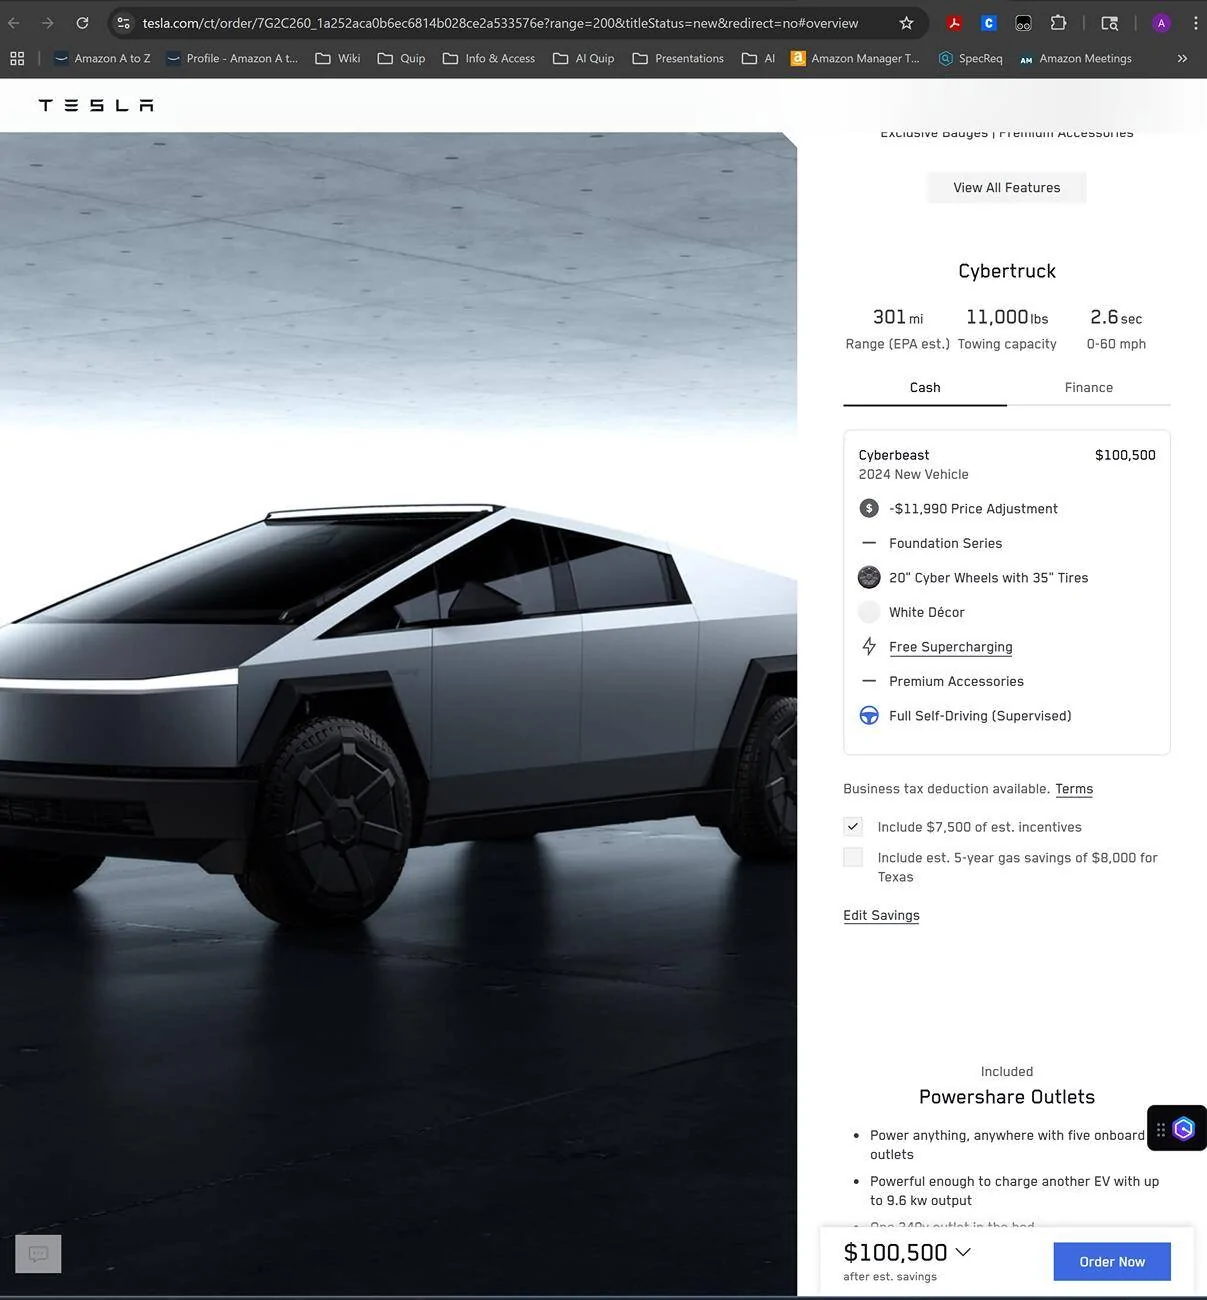Open the Extensions puzzle piece menu
This screenshot has height=1300, width=1207.
[x=1058, y=22]
